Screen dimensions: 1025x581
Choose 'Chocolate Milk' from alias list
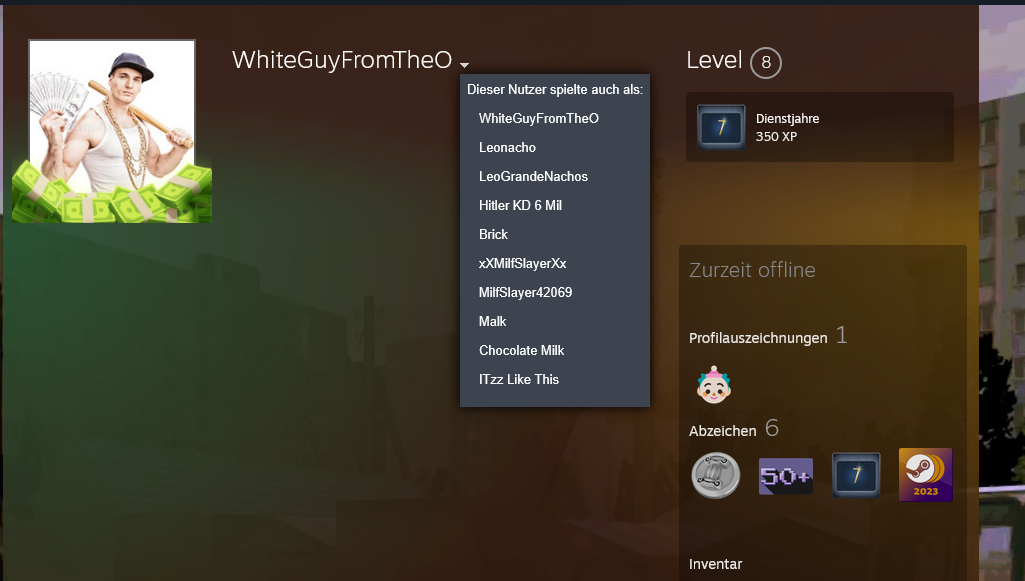pyautogui.click(x=521, y=350)
